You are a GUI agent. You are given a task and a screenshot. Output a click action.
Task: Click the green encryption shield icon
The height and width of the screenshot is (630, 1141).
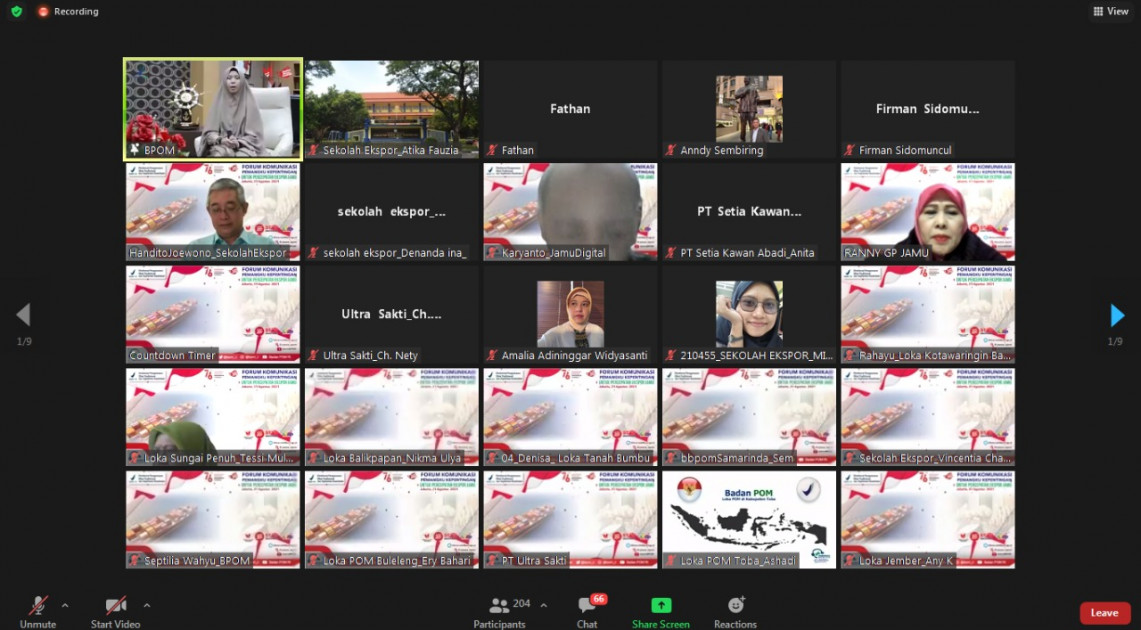(x=16, y=11)
